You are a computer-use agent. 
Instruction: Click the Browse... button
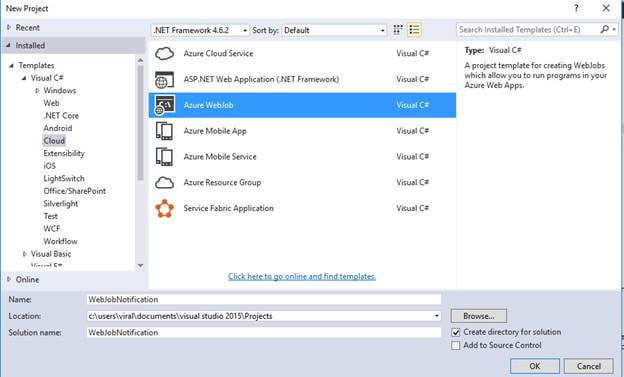(479, 316)
